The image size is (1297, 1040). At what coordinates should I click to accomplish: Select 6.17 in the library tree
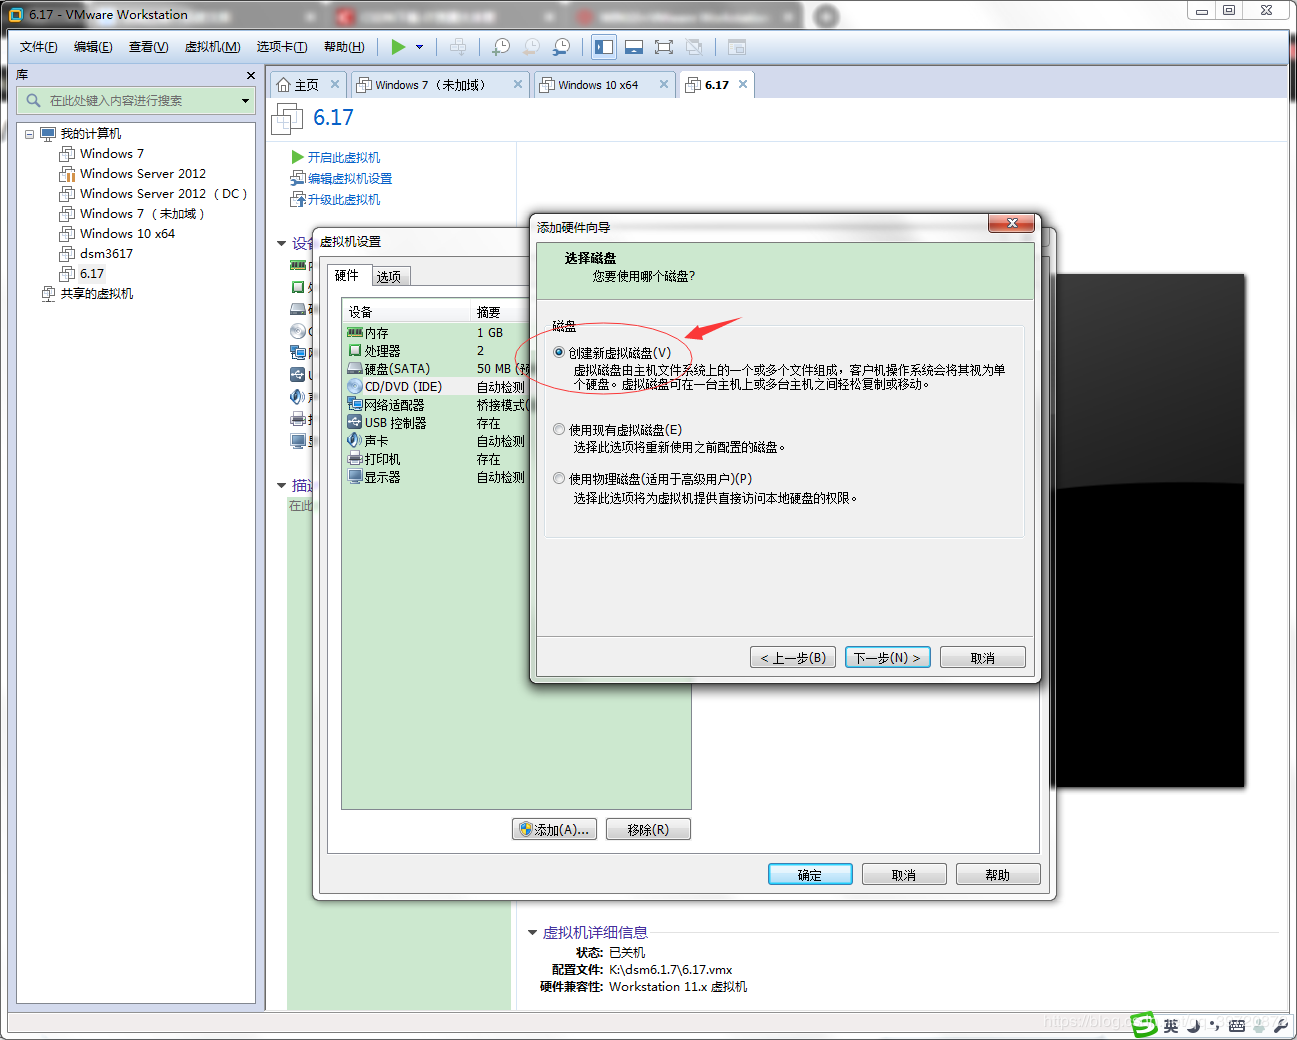click(82, 274)
